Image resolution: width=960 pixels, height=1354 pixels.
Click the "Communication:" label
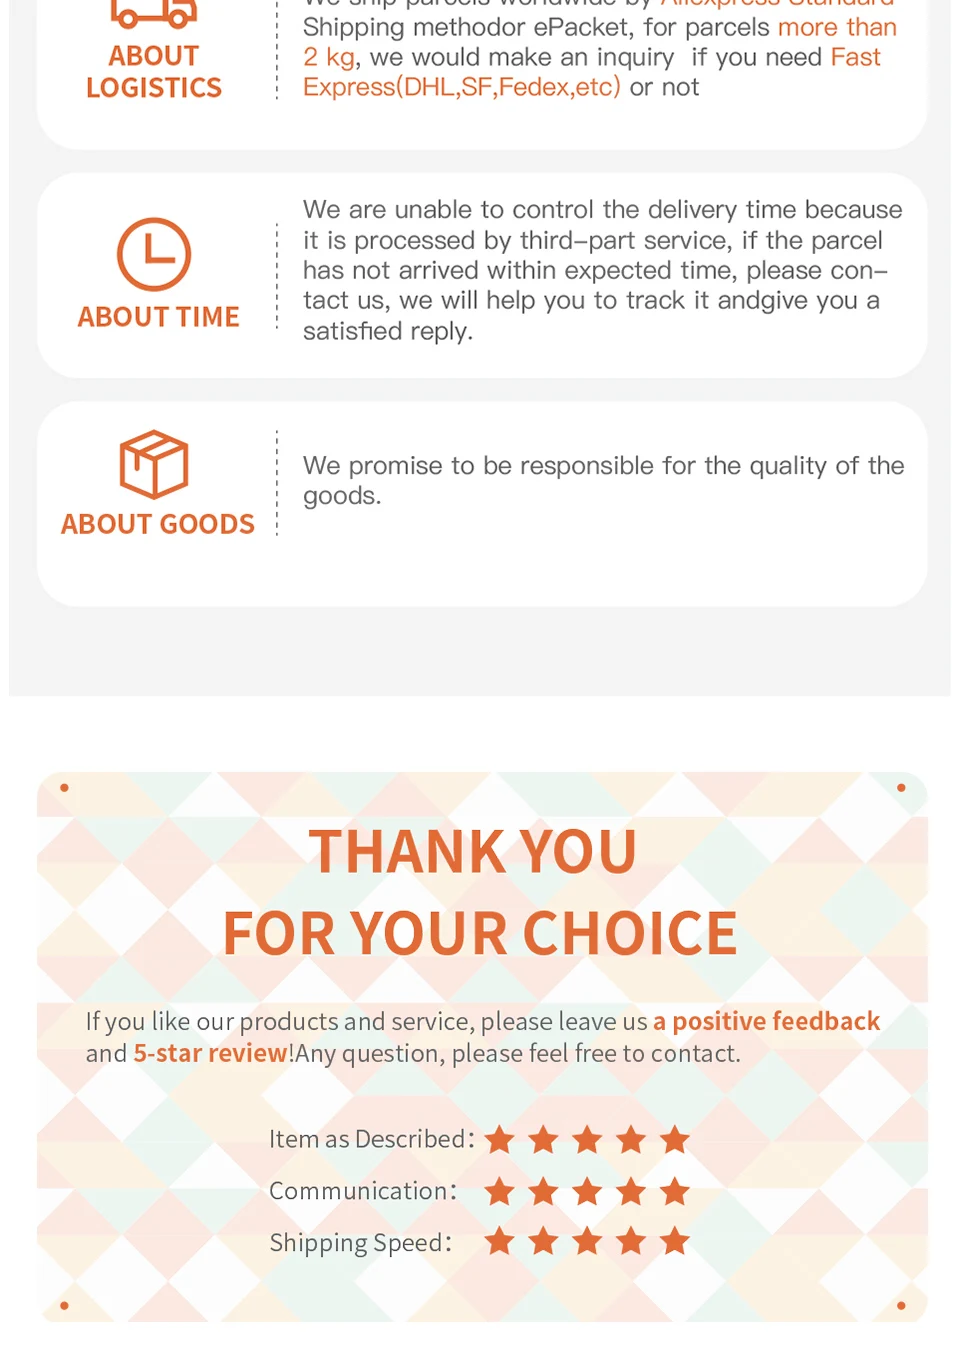pyautogui.click(x=363, y=1191)
